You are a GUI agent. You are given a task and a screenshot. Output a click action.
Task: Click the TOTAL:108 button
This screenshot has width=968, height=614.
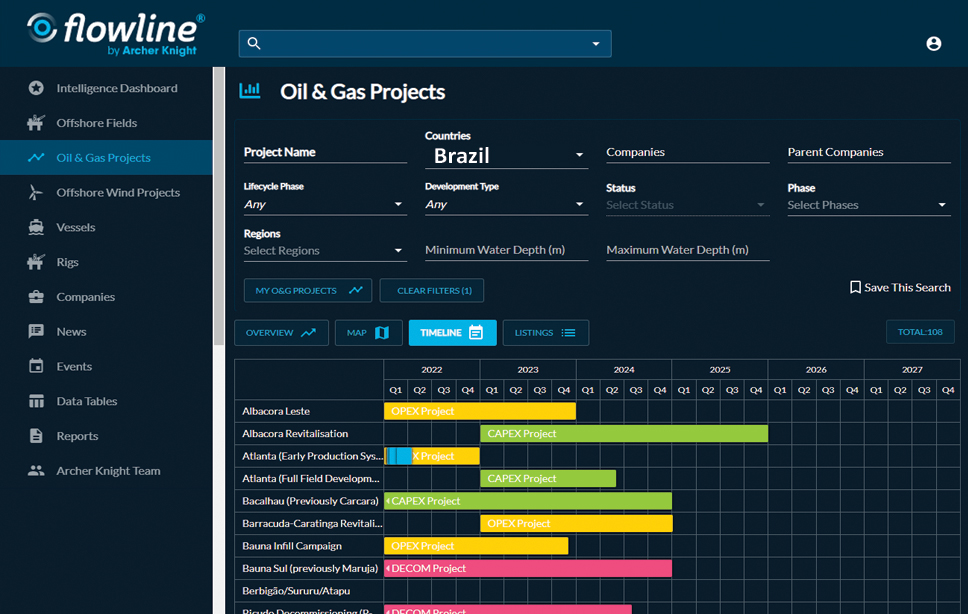click(920, 332)
